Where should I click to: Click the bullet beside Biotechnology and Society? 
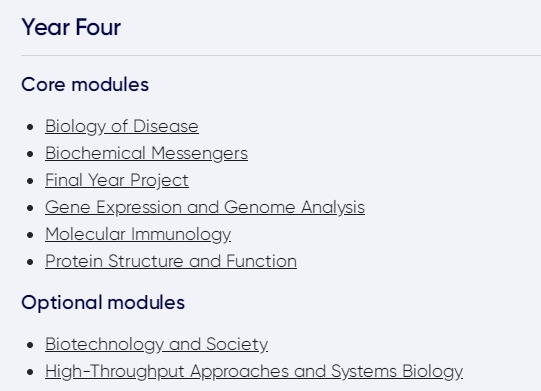pyautogui.click(x=30, y=345)
